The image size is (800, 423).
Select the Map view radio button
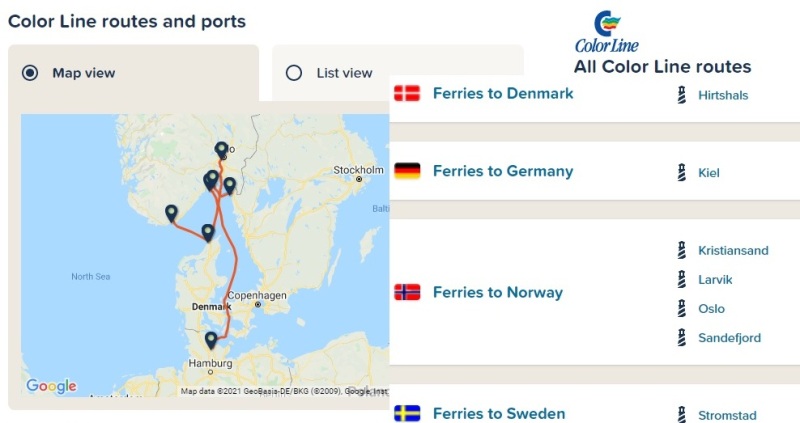pos(30,73)
